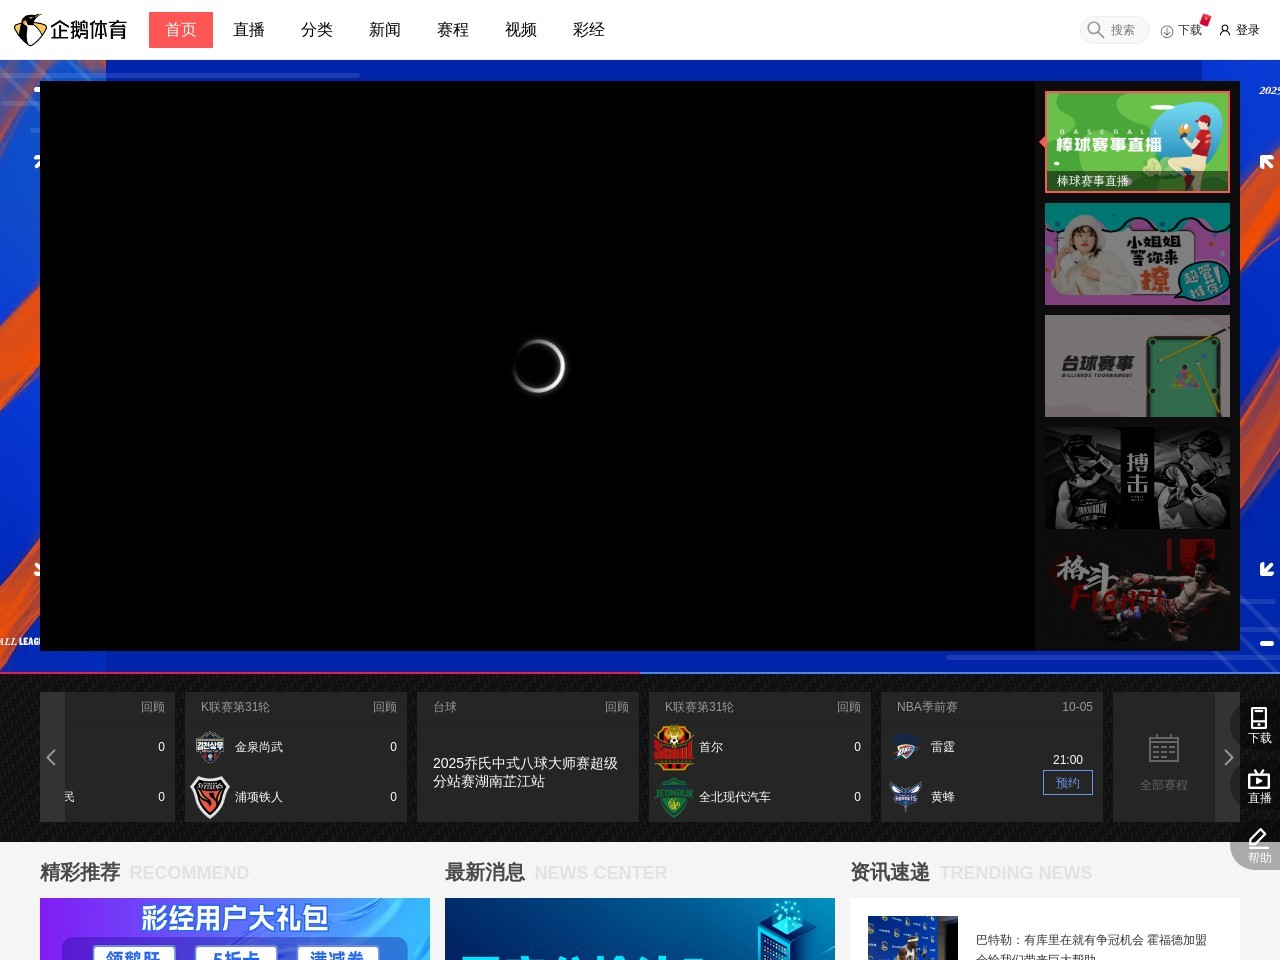This screenshot has height=960, width=1280.
Task: Open the 首页 navigation tab
Action: click(181, 30)
